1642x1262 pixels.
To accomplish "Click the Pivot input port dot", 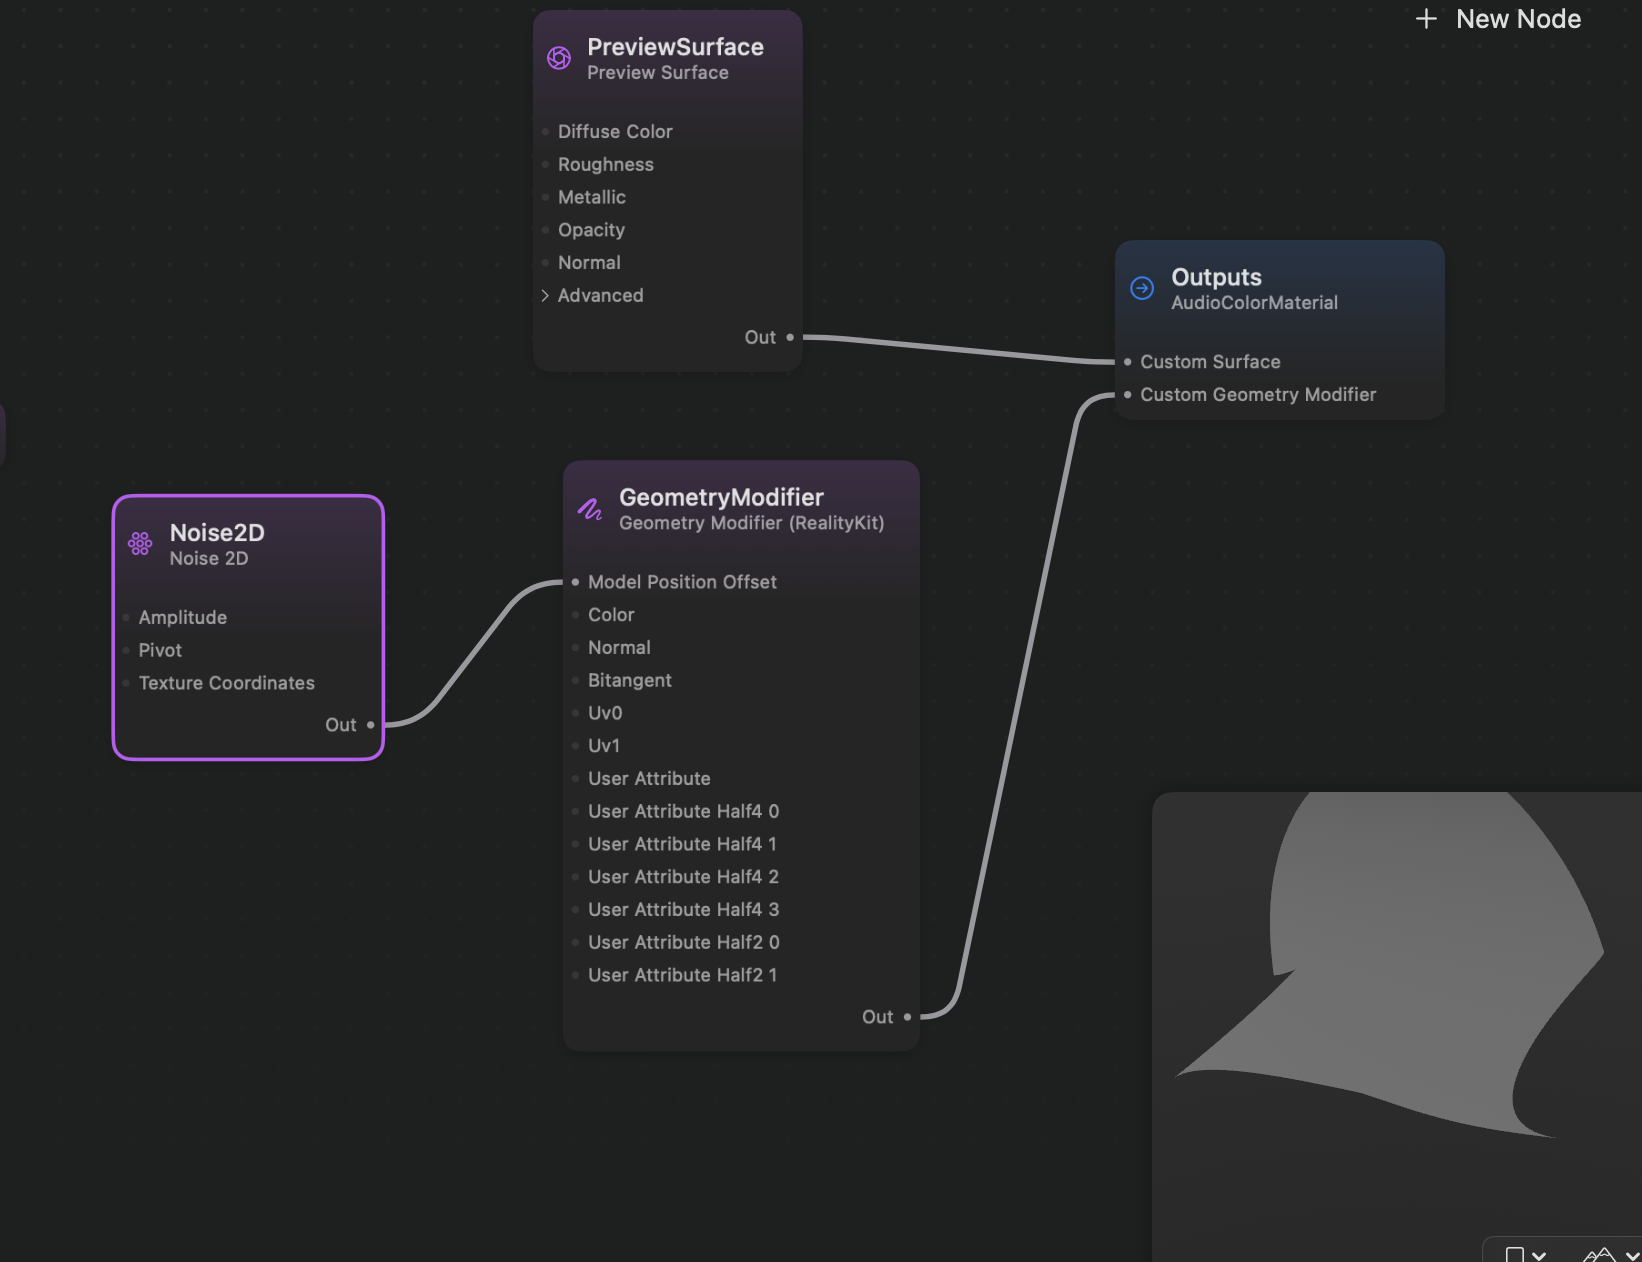I will [126, 651].
